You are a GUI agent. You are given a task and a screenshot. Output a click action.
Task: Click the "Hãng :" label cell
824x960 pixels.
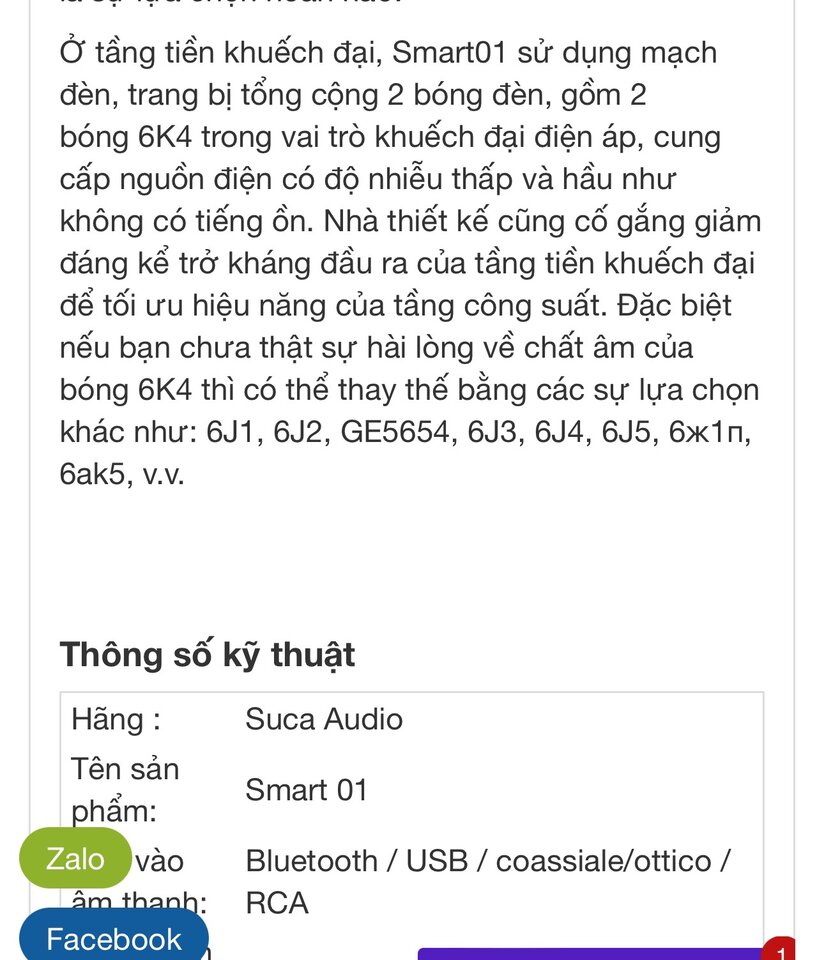pyautogui.click(x=116, y=719)
